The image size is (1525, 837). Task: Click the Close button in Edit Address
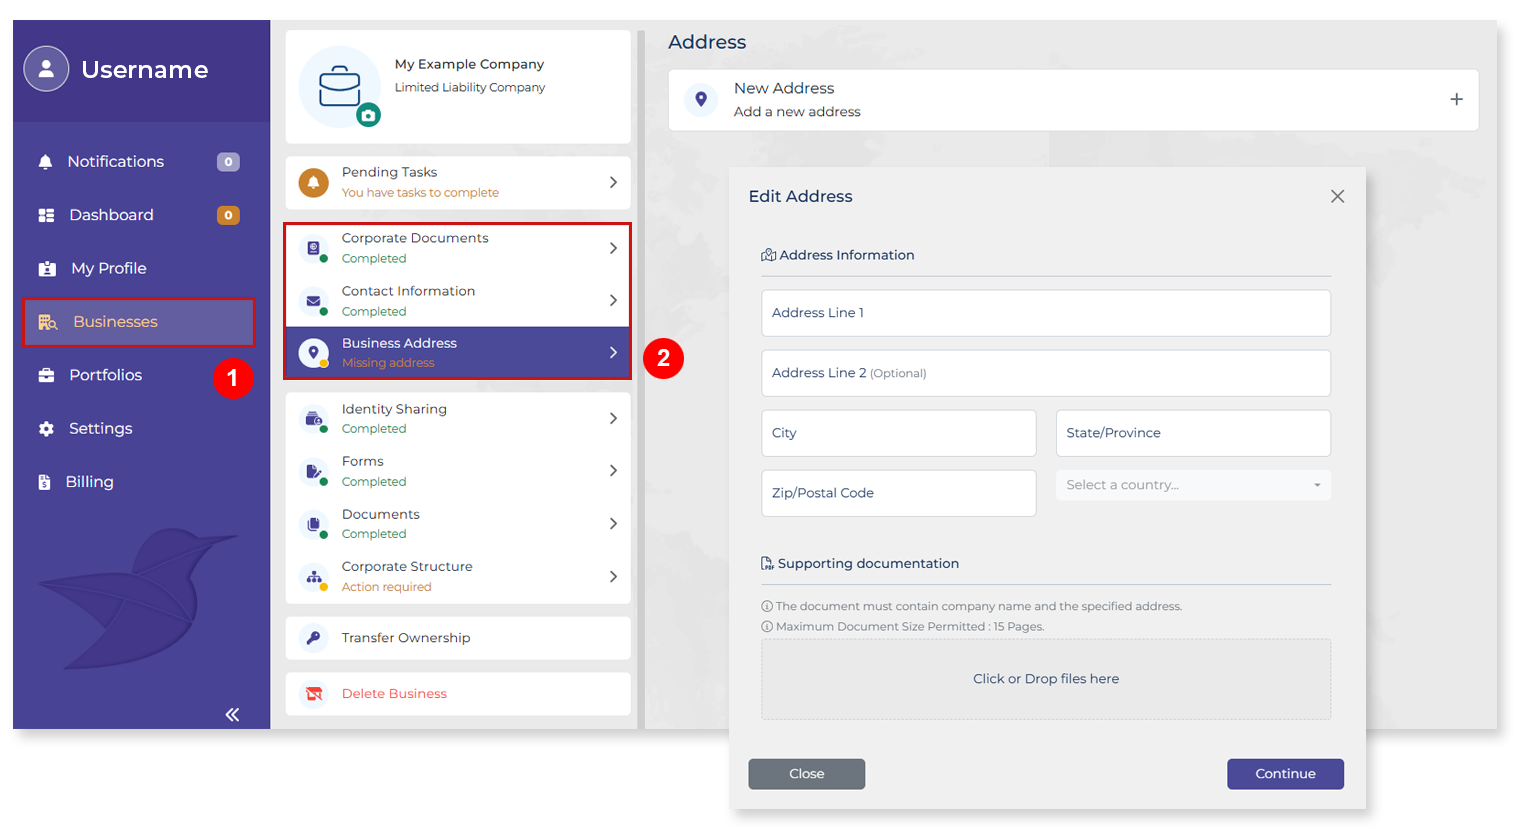(806, 773)
